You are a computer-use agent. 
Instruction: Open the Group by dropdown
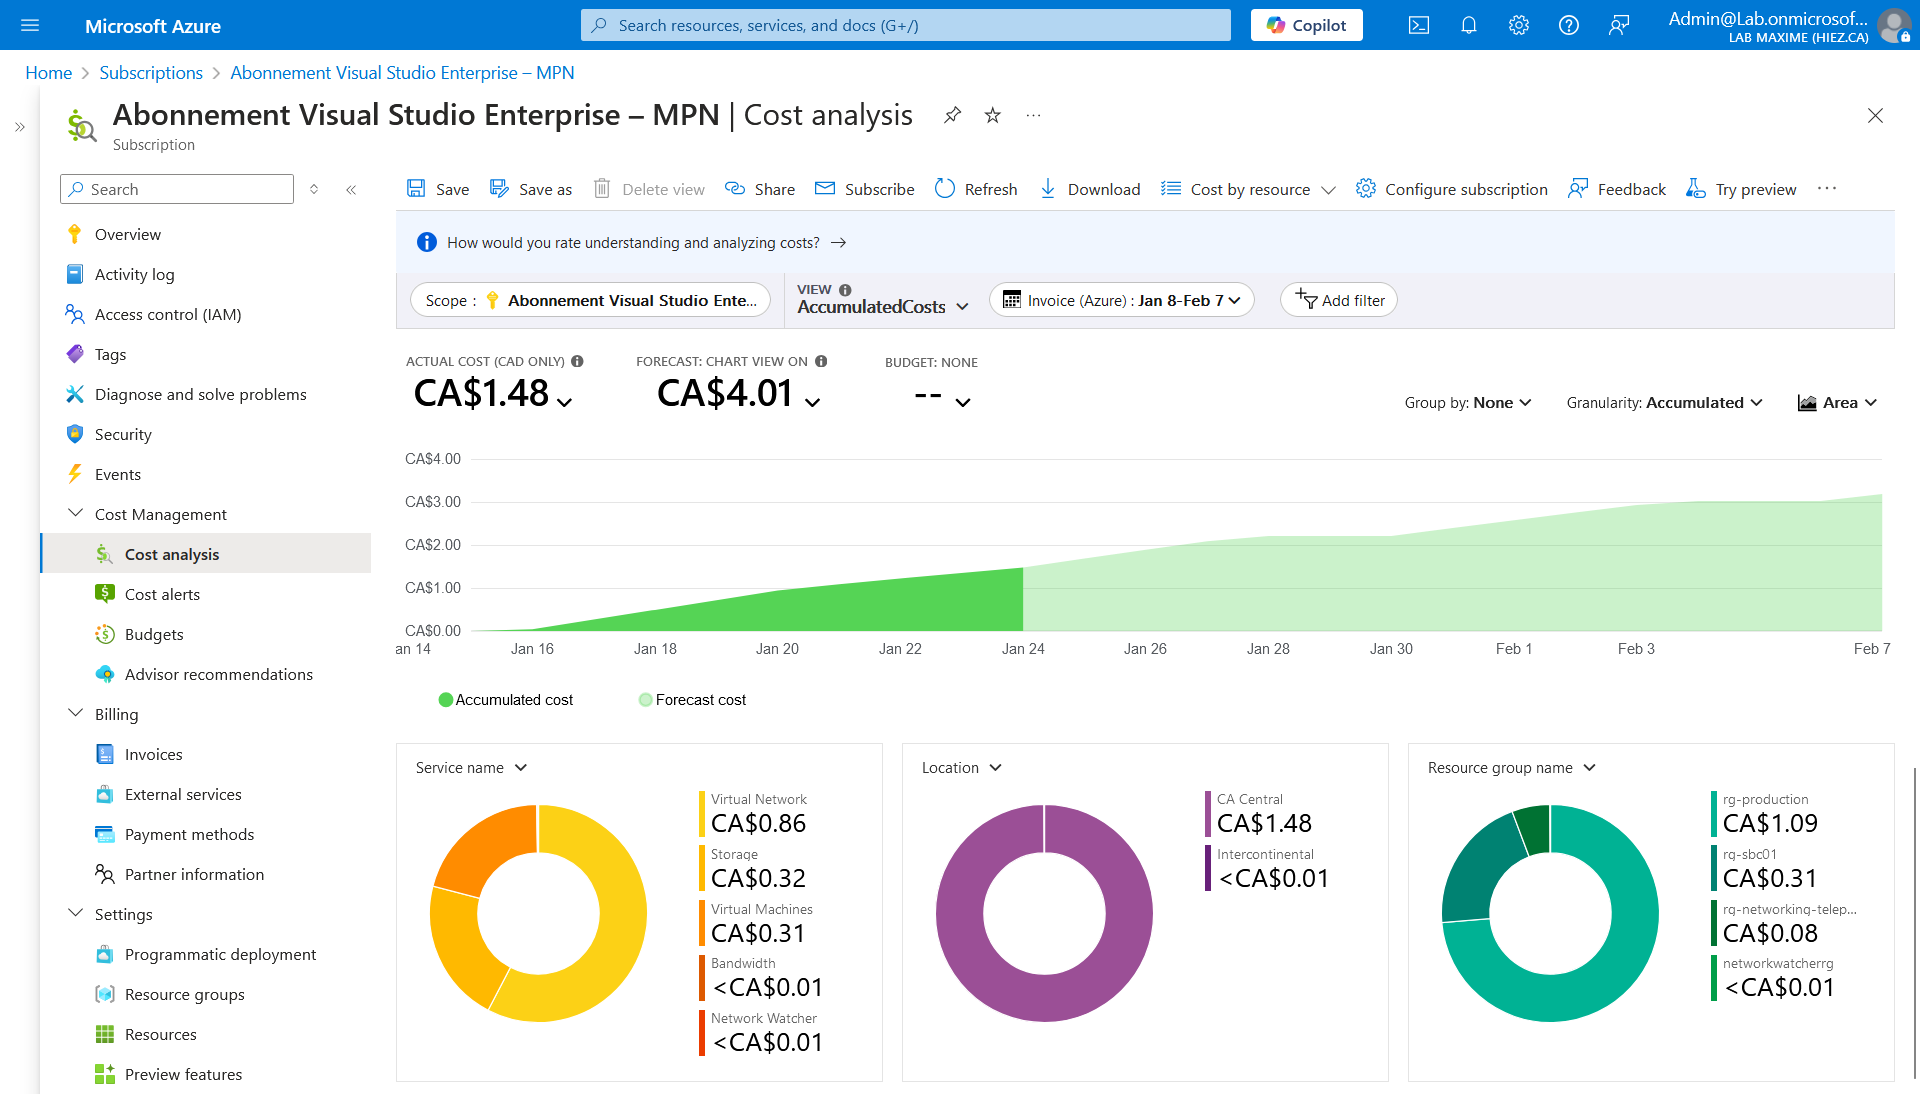pos(1467,403)
